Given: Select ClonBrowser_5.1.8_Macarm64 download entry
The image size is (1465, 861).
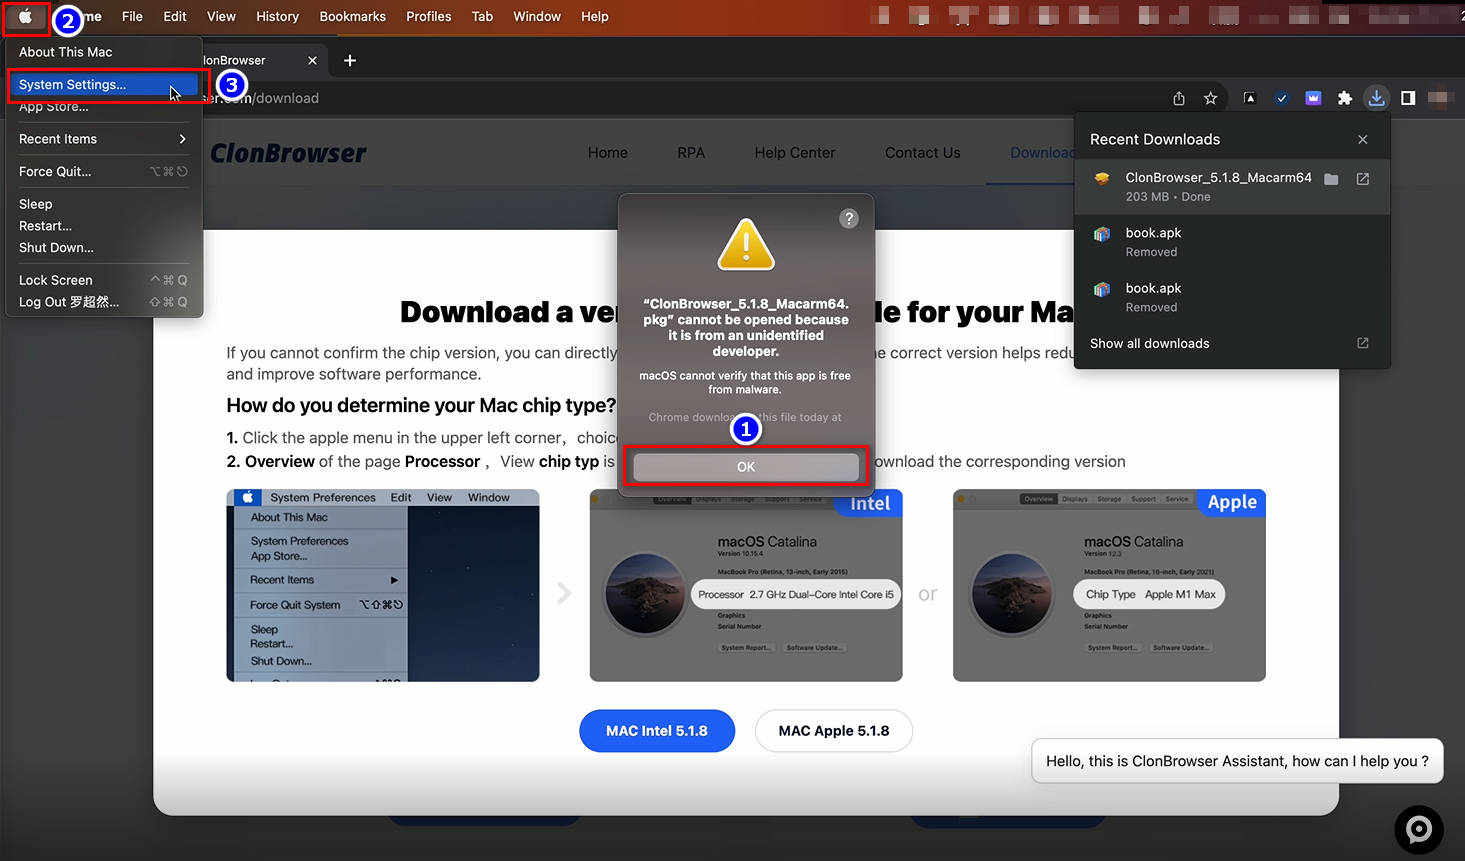Looking at the screenshot, I should pos(1232,186).
